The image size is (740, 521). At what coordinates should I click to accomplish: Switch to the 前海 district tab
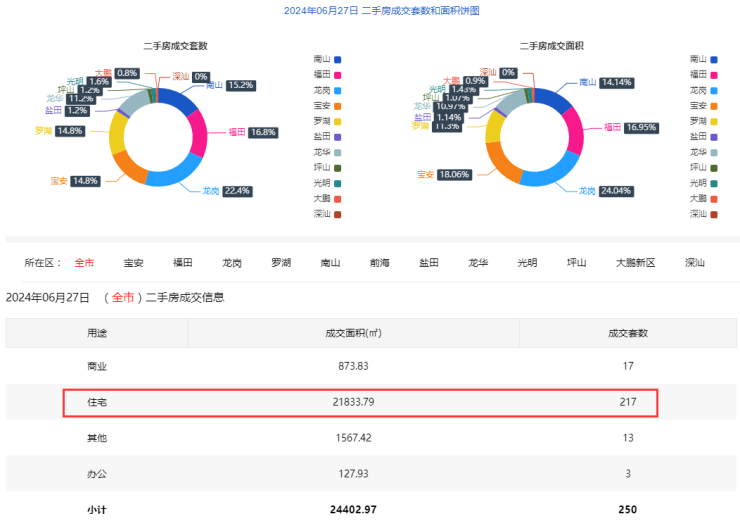coord(380,263)
